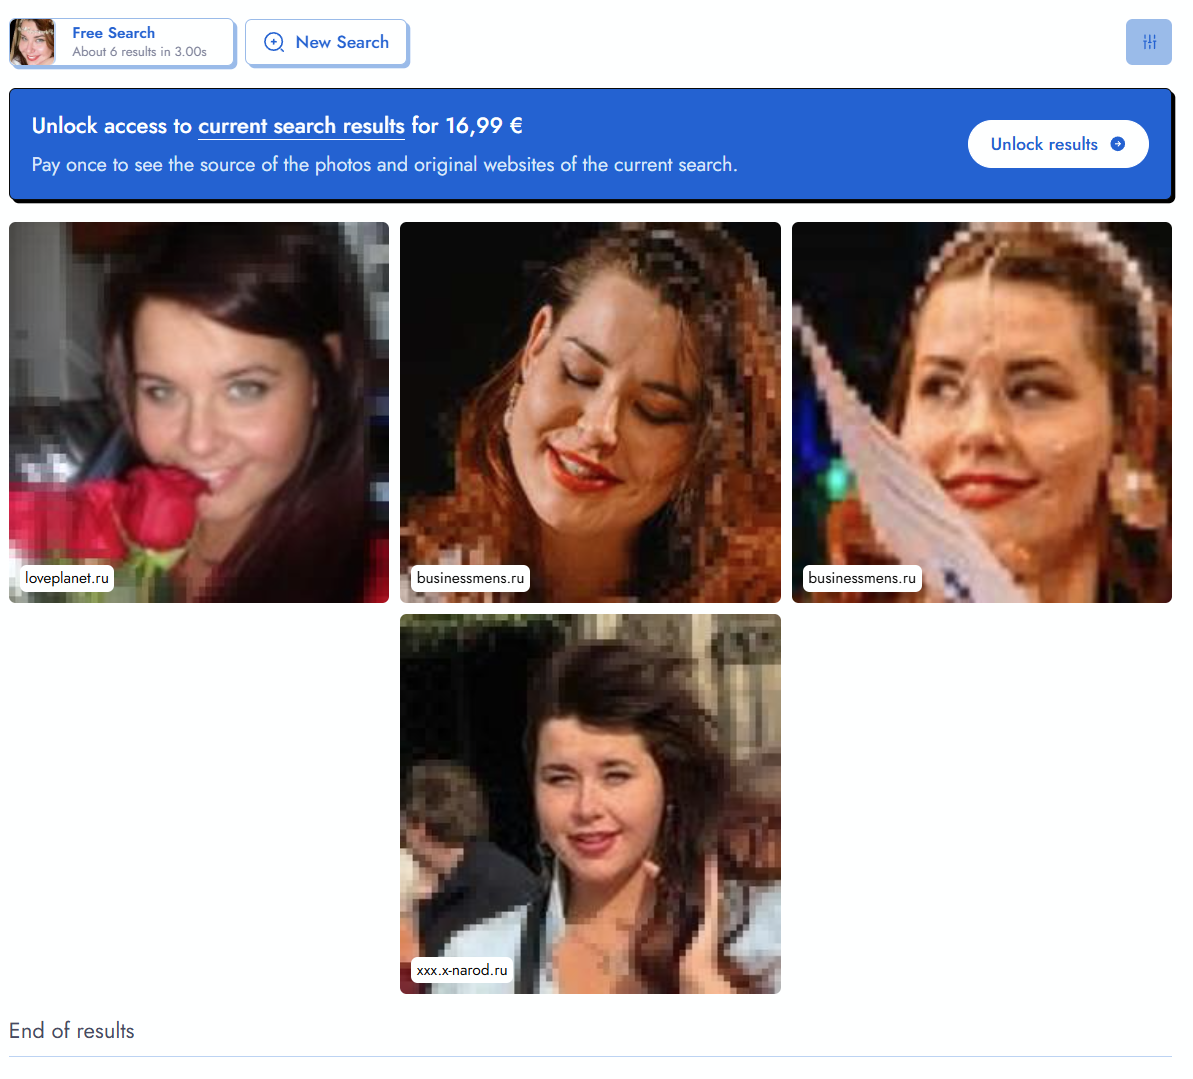Click the arrow icon in Unlock results
1193x1079 pixels.
coord(1118,144)
